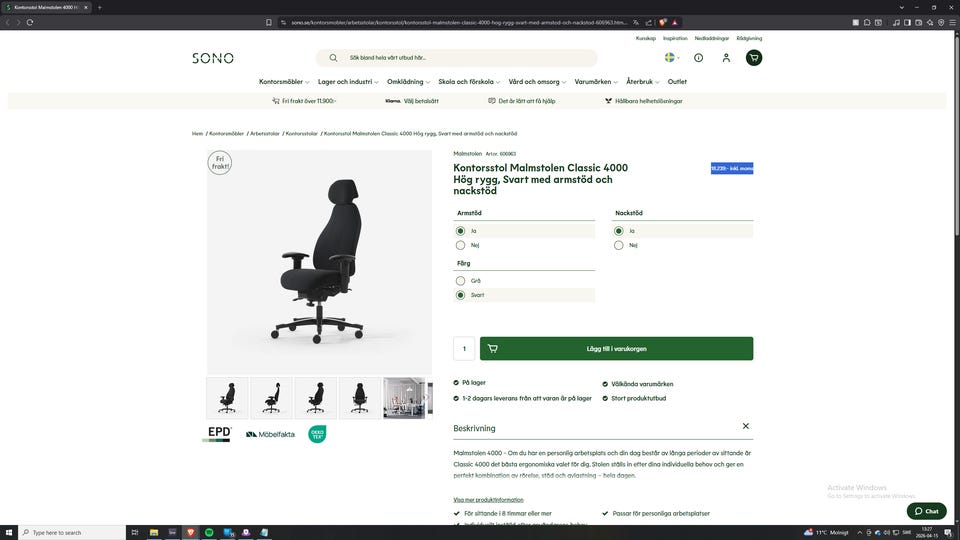
Task: Open the Chat widget
Action: pyautogui.click(x=926, y=511)
